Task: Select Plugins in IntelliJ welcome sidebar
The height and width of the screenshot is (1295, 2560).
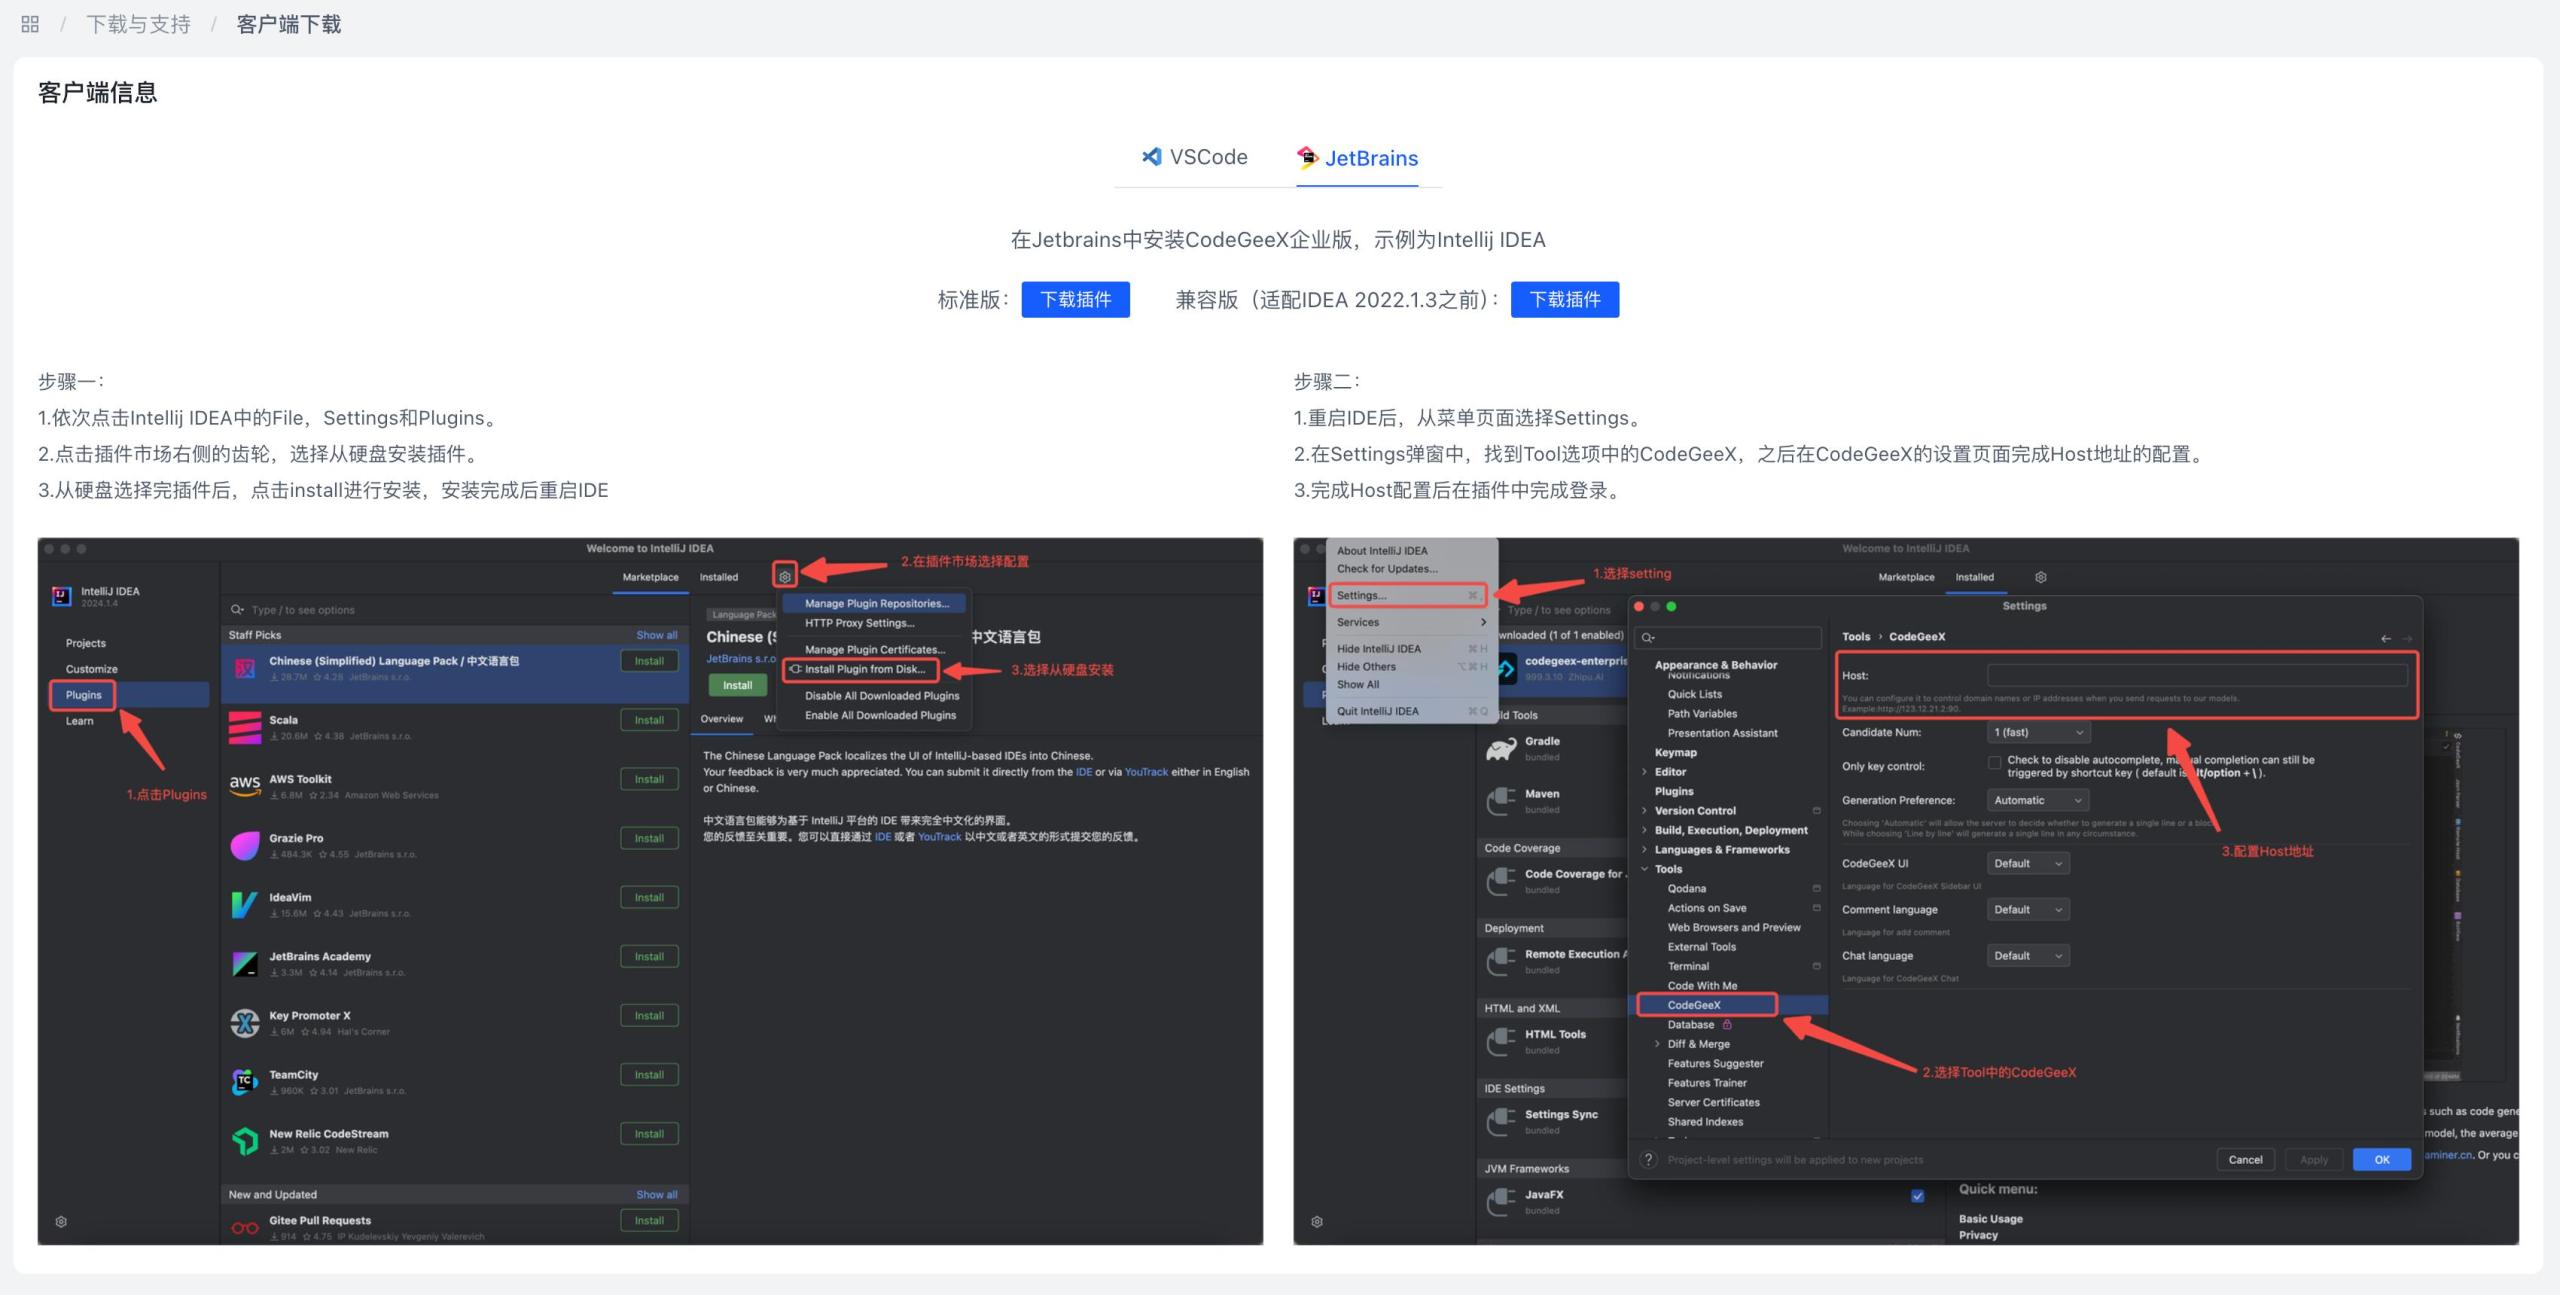Action: (x=84, y=695)
